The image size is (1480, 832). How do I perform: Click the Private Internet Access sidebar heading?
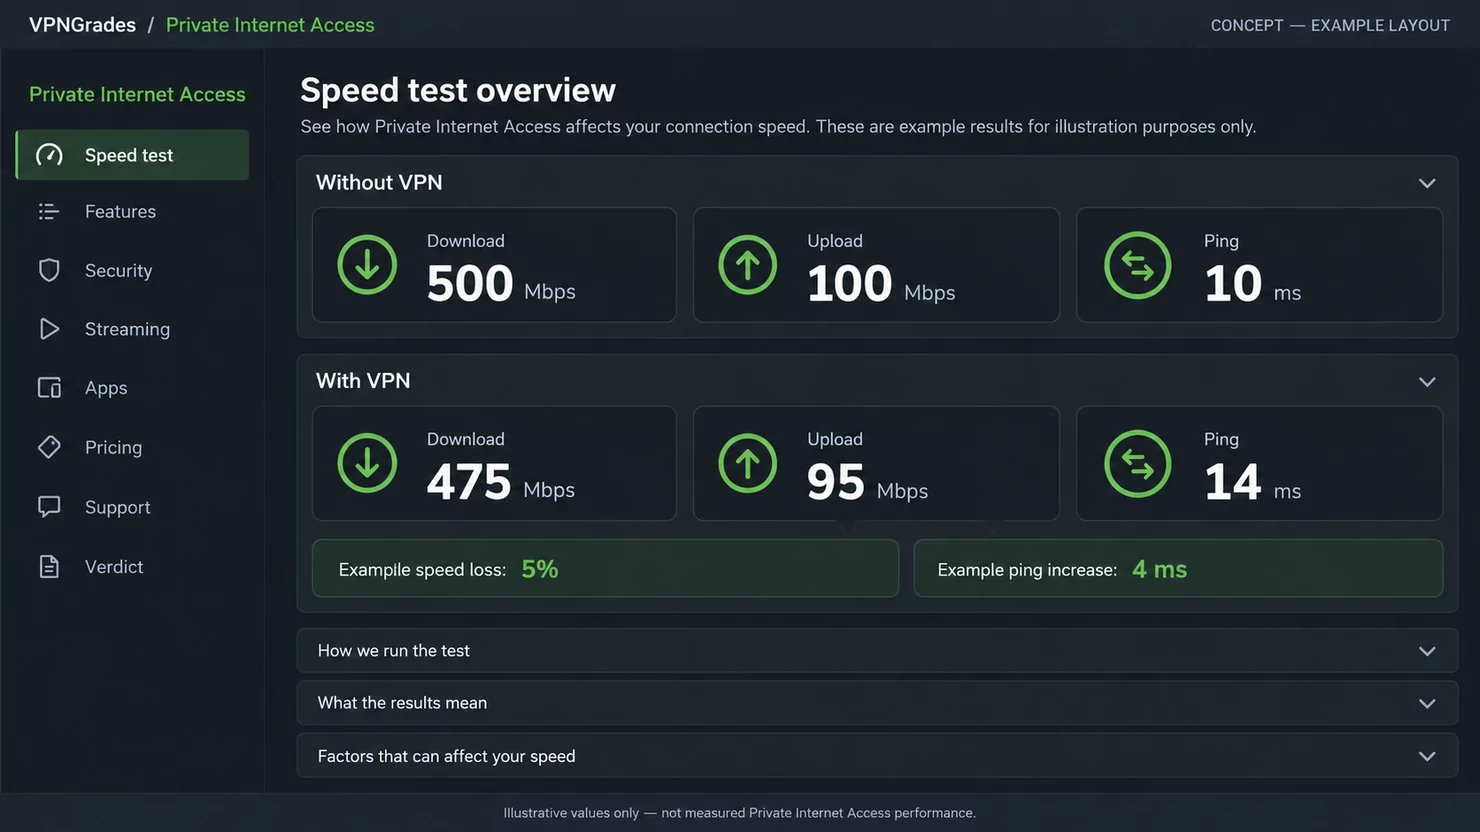137,94
